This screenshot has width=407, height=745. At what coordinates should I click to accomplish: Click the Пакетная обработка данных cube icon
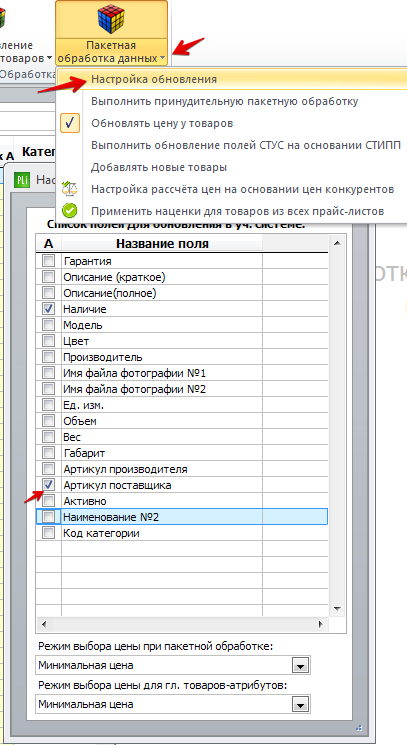111,19
